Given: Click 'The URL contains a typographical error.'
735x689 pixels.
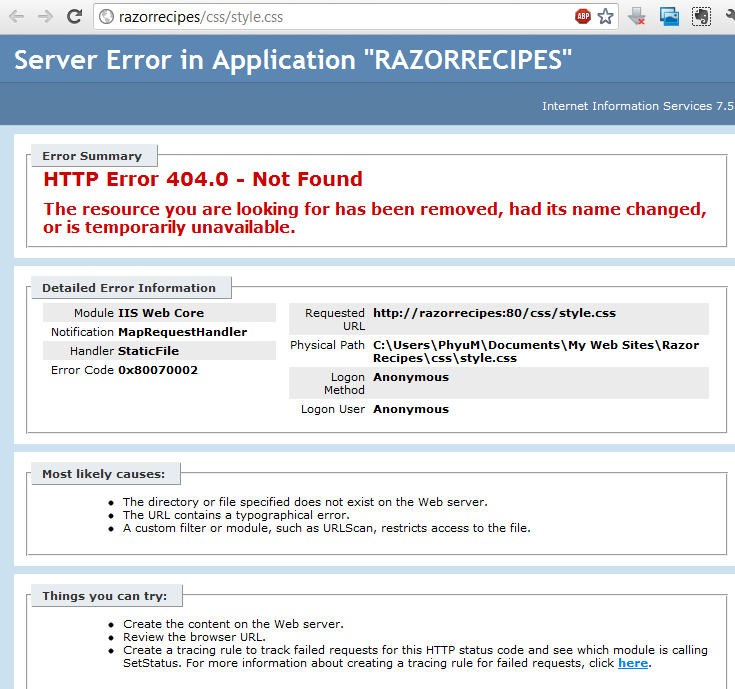Looking at the screenshot, I should 236,515.
